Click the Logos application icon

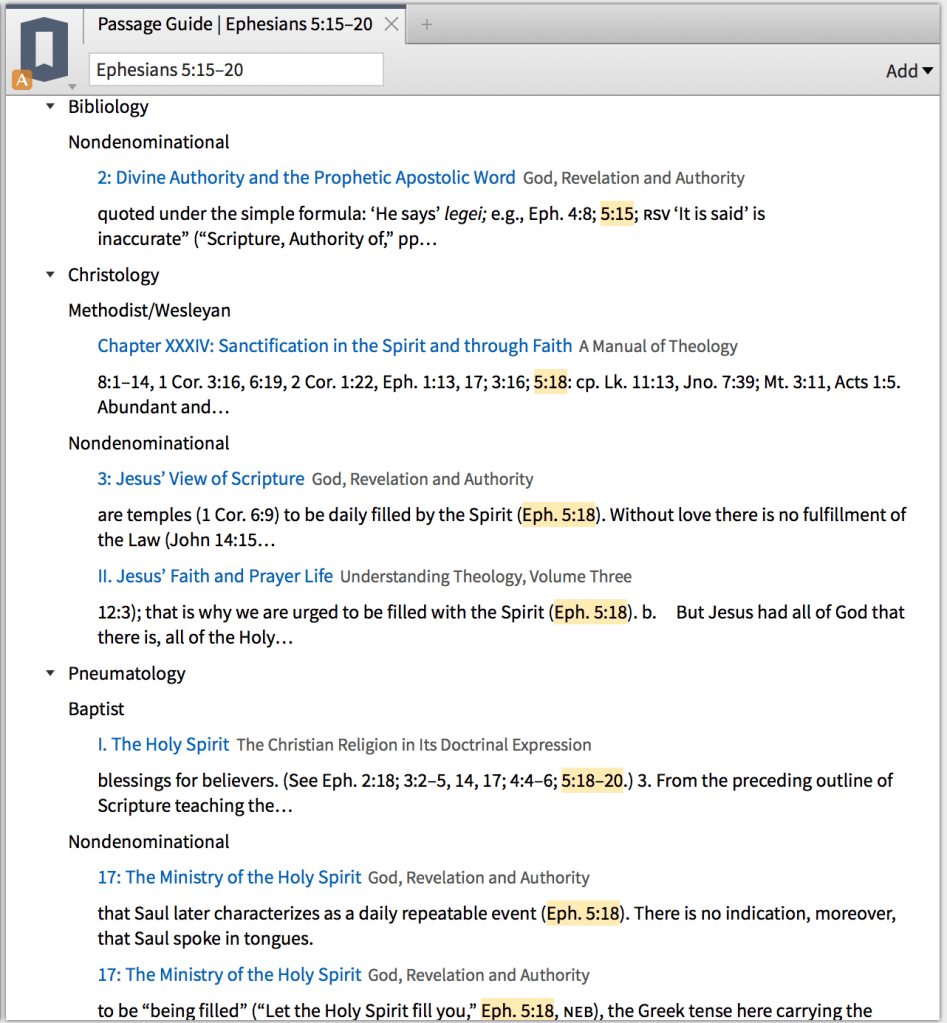pyautogui.click(x=42, y=48)
